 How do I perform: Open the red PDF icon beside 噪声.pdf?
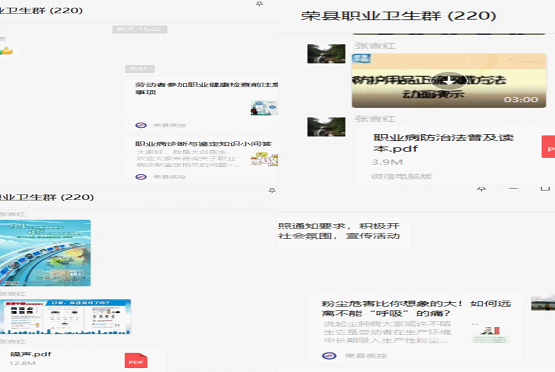coord(136,361)
